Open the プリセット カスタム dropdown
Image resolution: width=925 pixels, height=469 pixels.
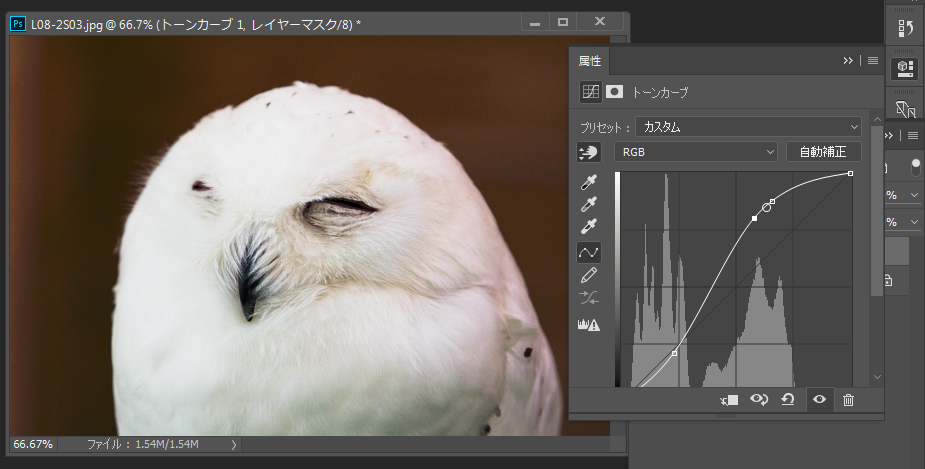click(748, 127)
